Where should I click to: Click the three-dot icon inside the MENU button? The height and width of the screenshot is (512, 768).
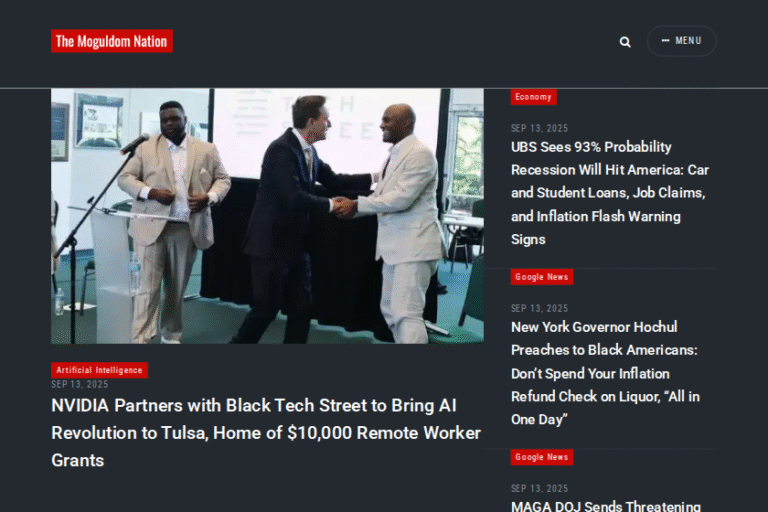click(x=665, y=41)
